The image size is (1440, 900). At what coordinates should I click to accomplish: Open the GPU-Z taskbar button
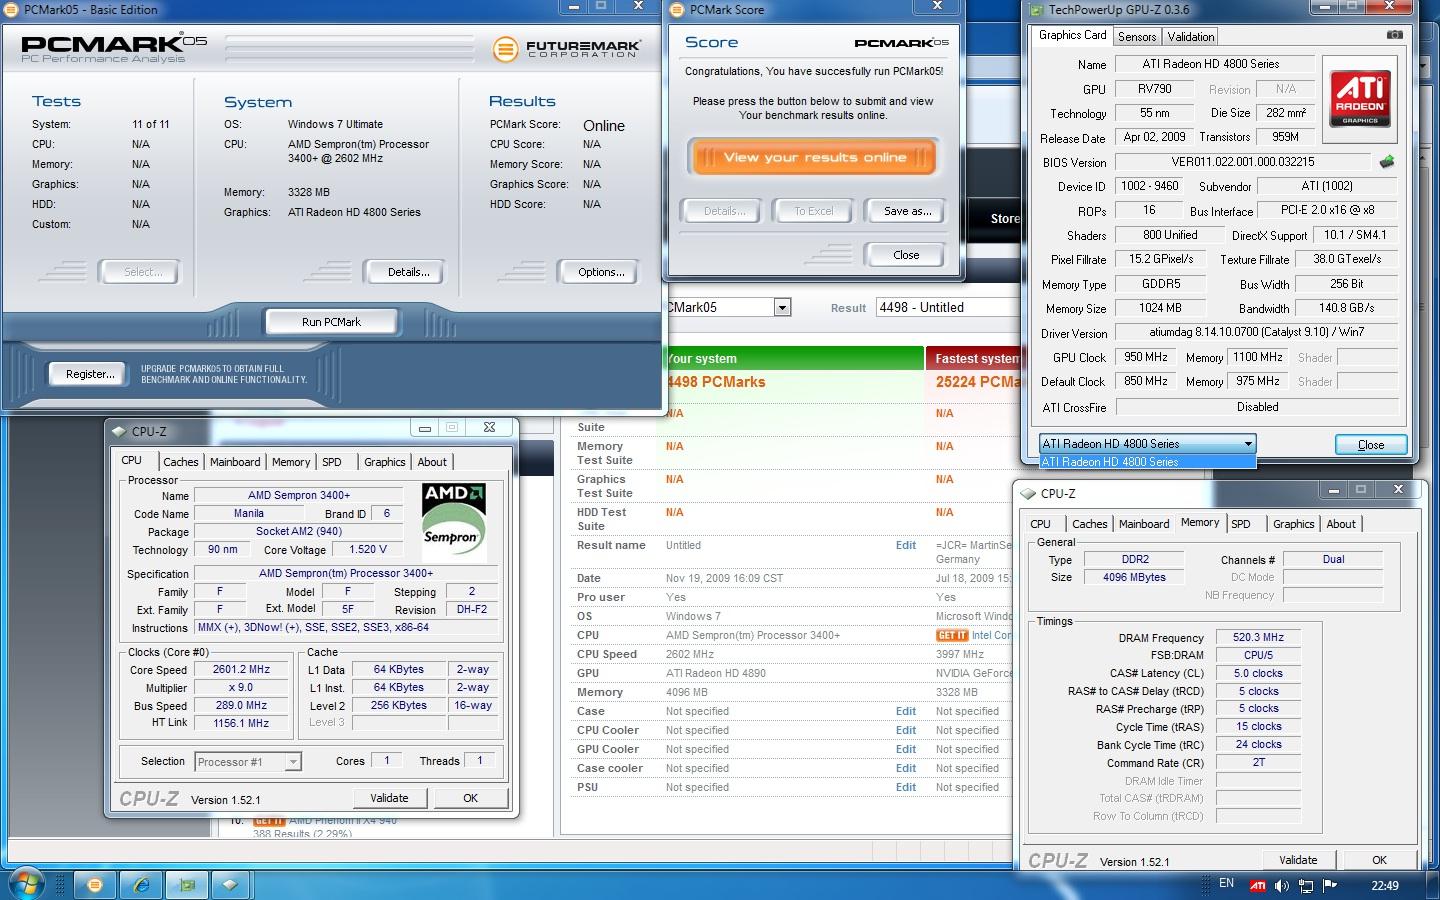click(x=187, y=885)
